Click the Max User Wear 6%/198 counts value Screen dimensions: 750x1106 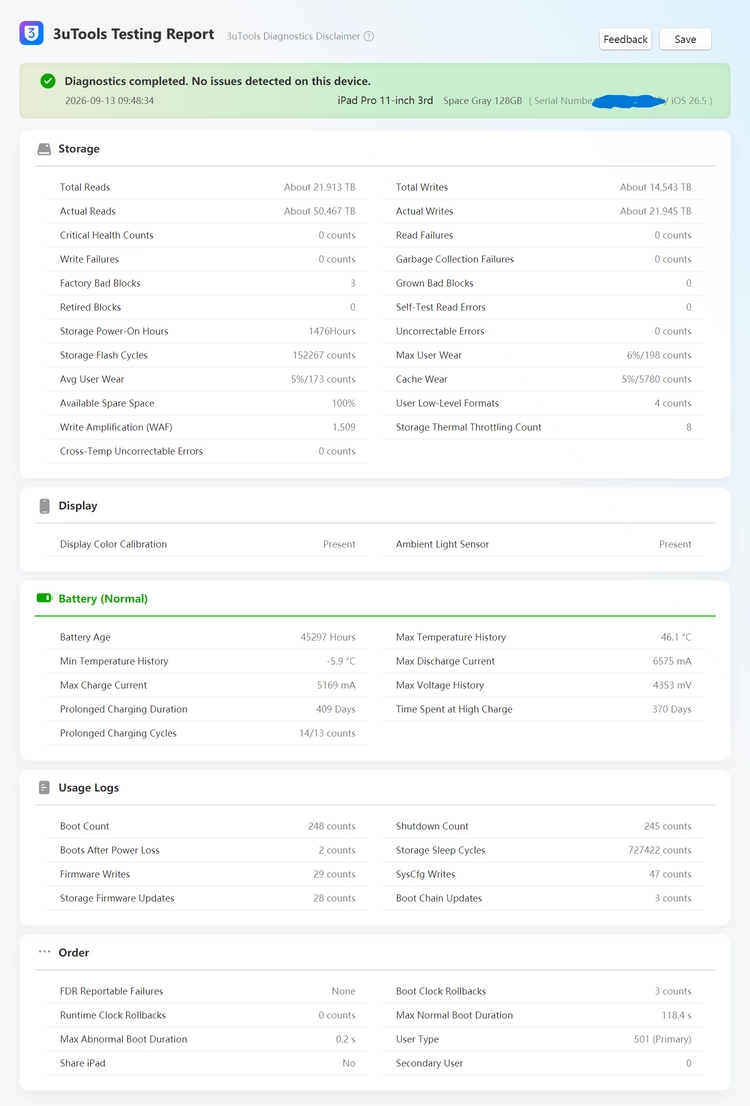pyautogui.click(x=659, y=355)
